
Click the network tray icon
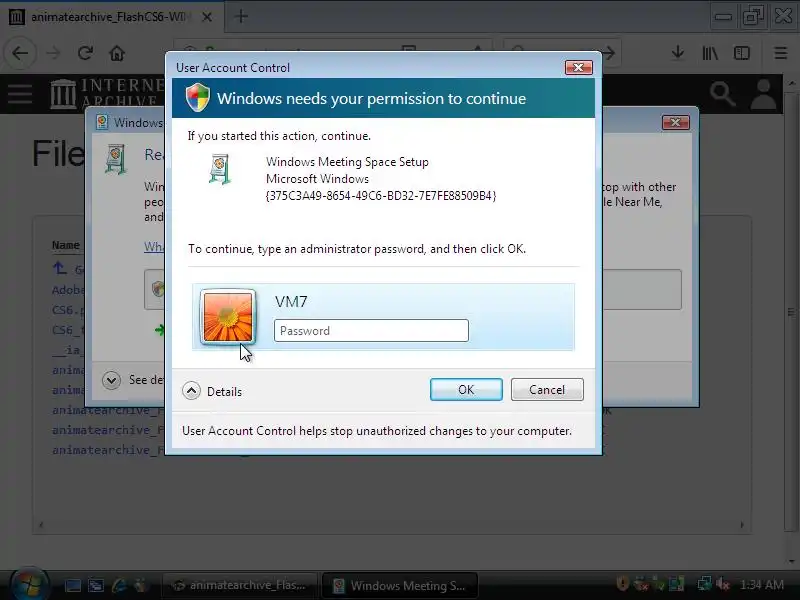705,584
